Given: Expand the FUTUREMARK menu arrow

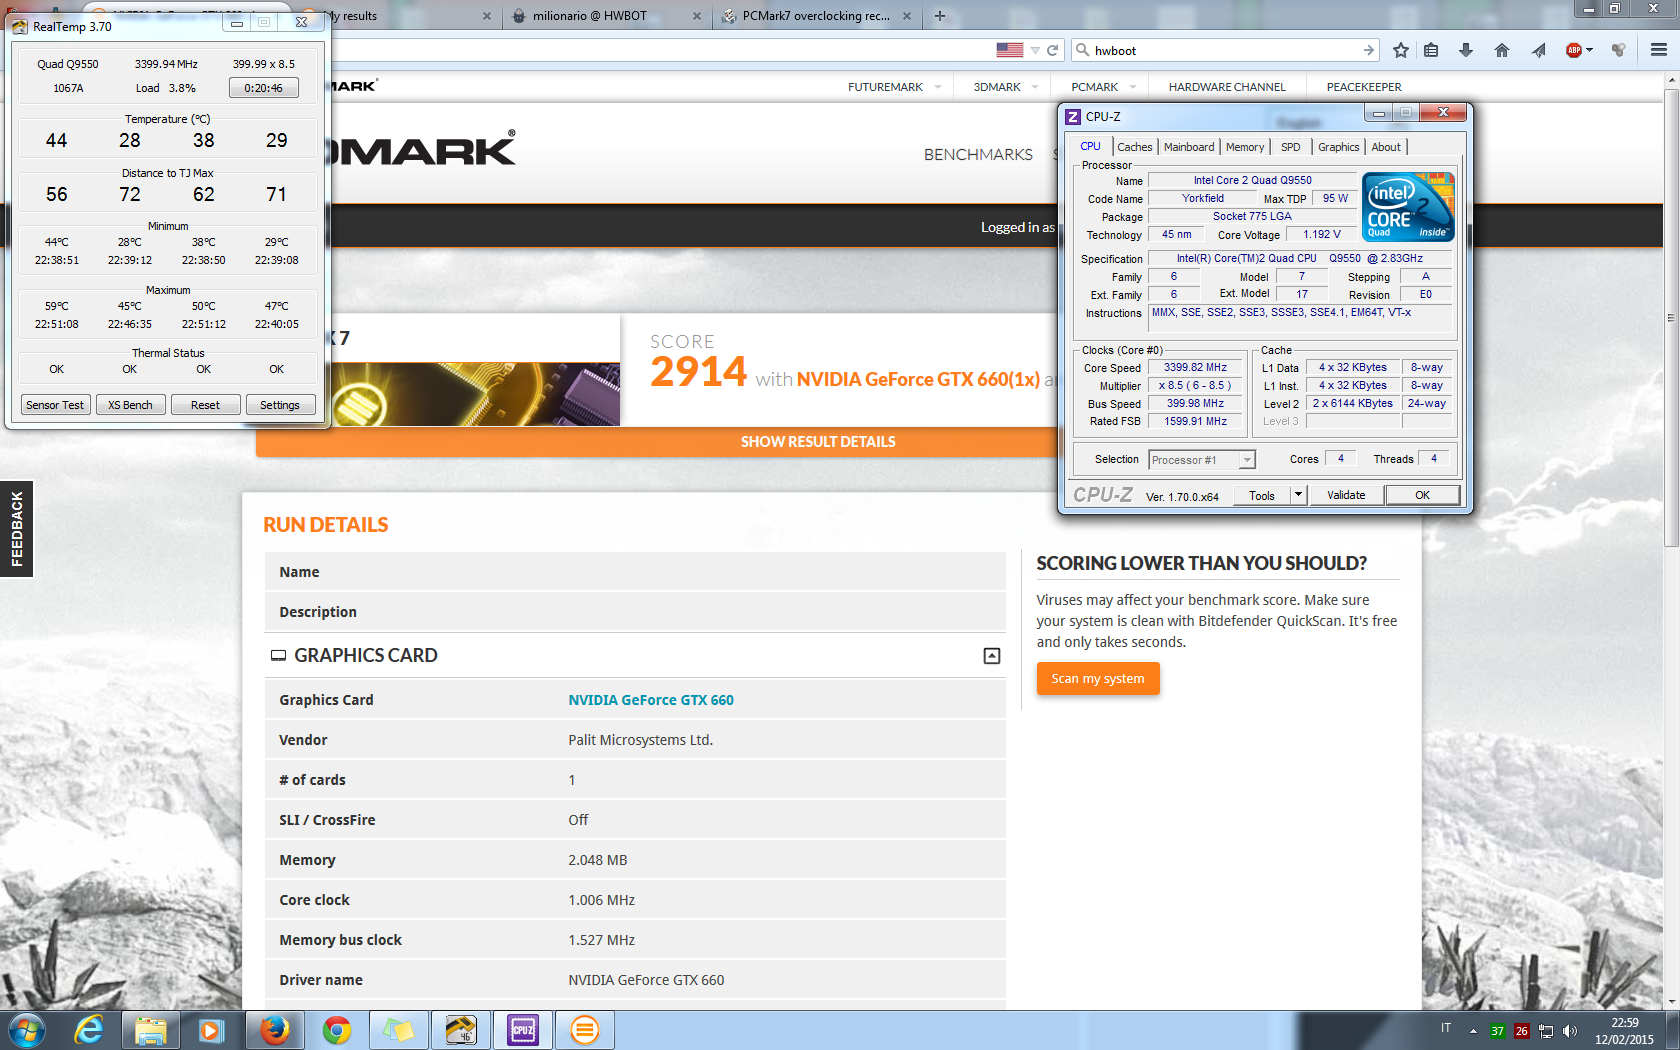Looking at the screenshot, I should (938, 87).
